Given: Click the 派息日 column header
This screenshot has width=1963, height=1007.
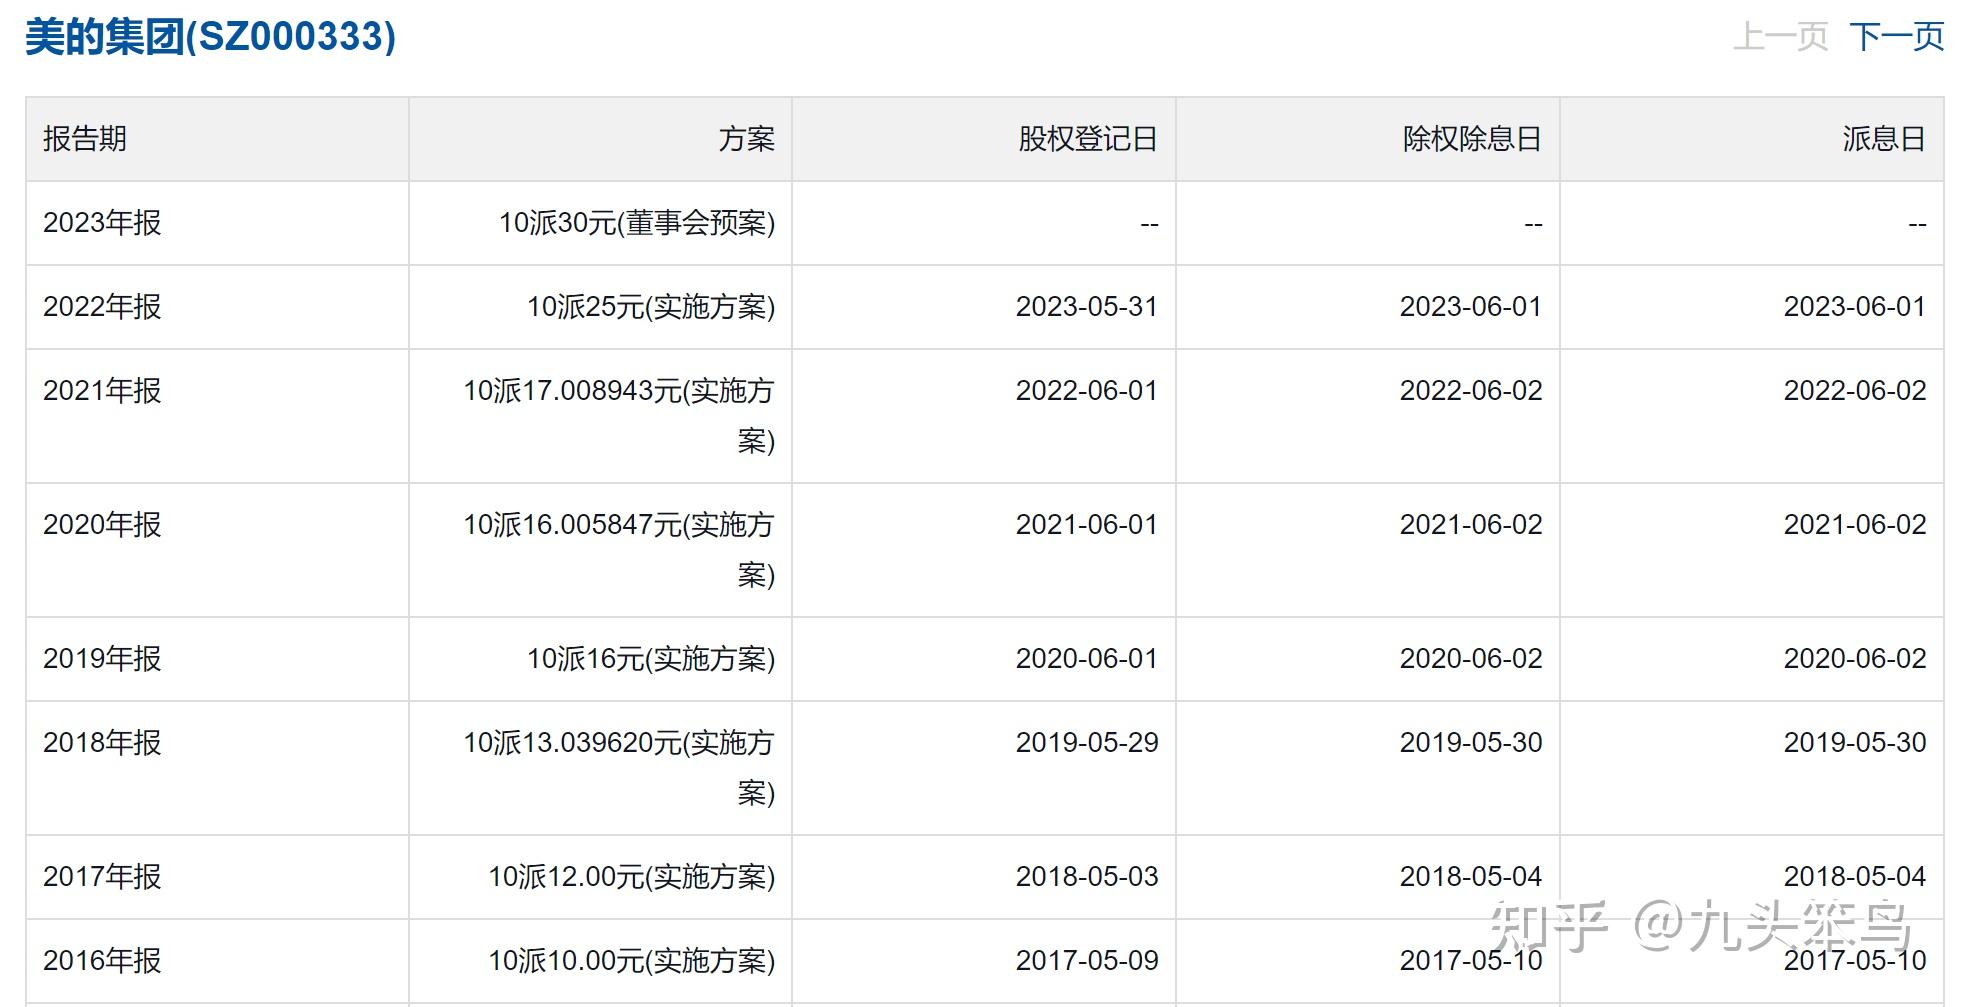Looking at the screenshot, I should tap(1884, 139).
